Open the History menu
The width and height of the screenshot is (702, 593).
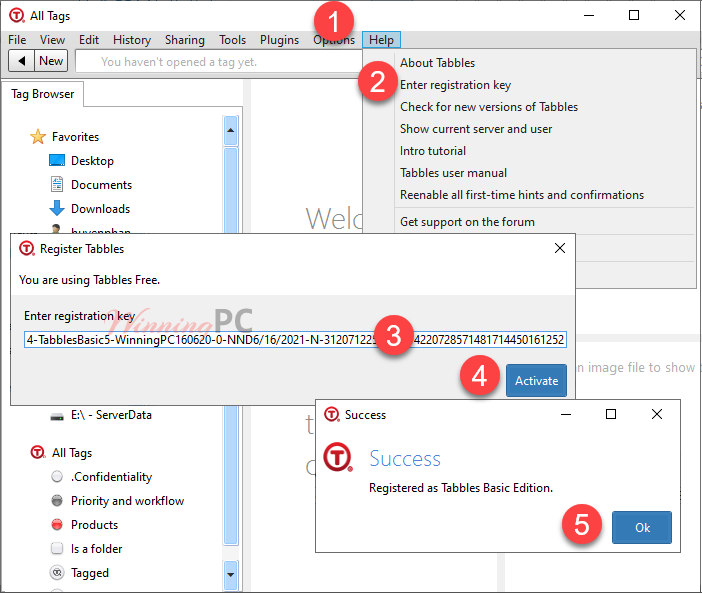pos(132,40)
